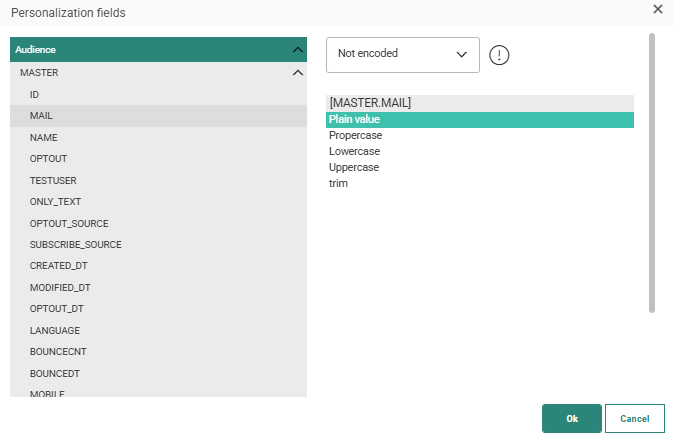
Task: Select the SUBSCRIBE_SOURCE field
Action: [75, 245]
